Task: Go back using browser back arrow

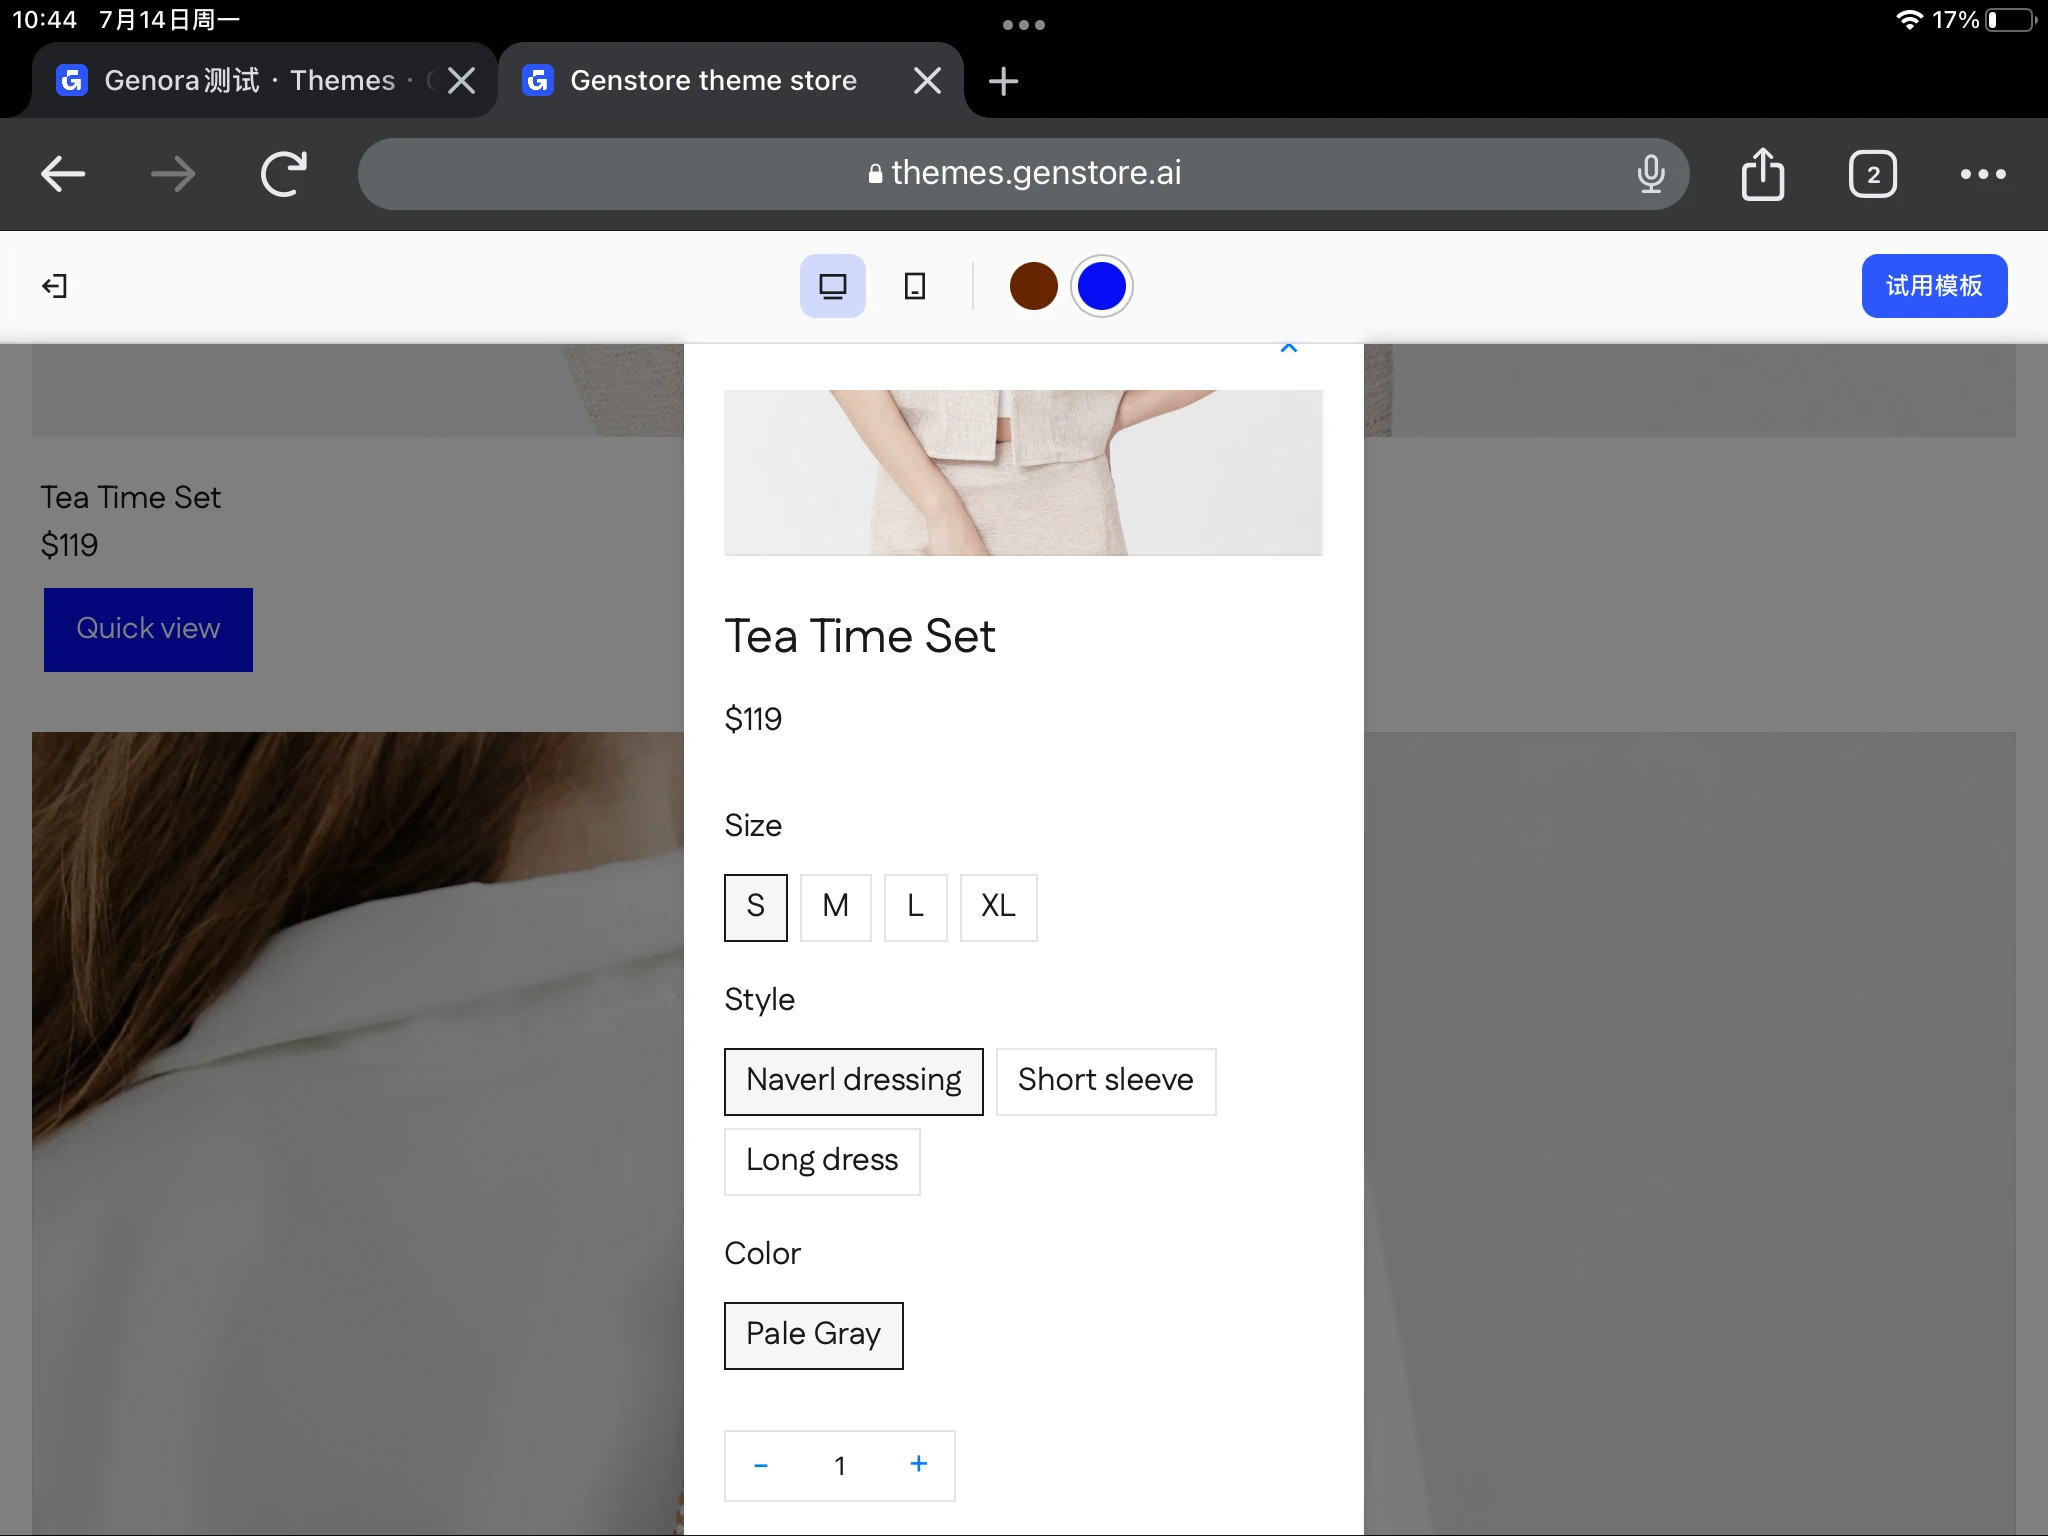Action: click(x=63, y=174)
